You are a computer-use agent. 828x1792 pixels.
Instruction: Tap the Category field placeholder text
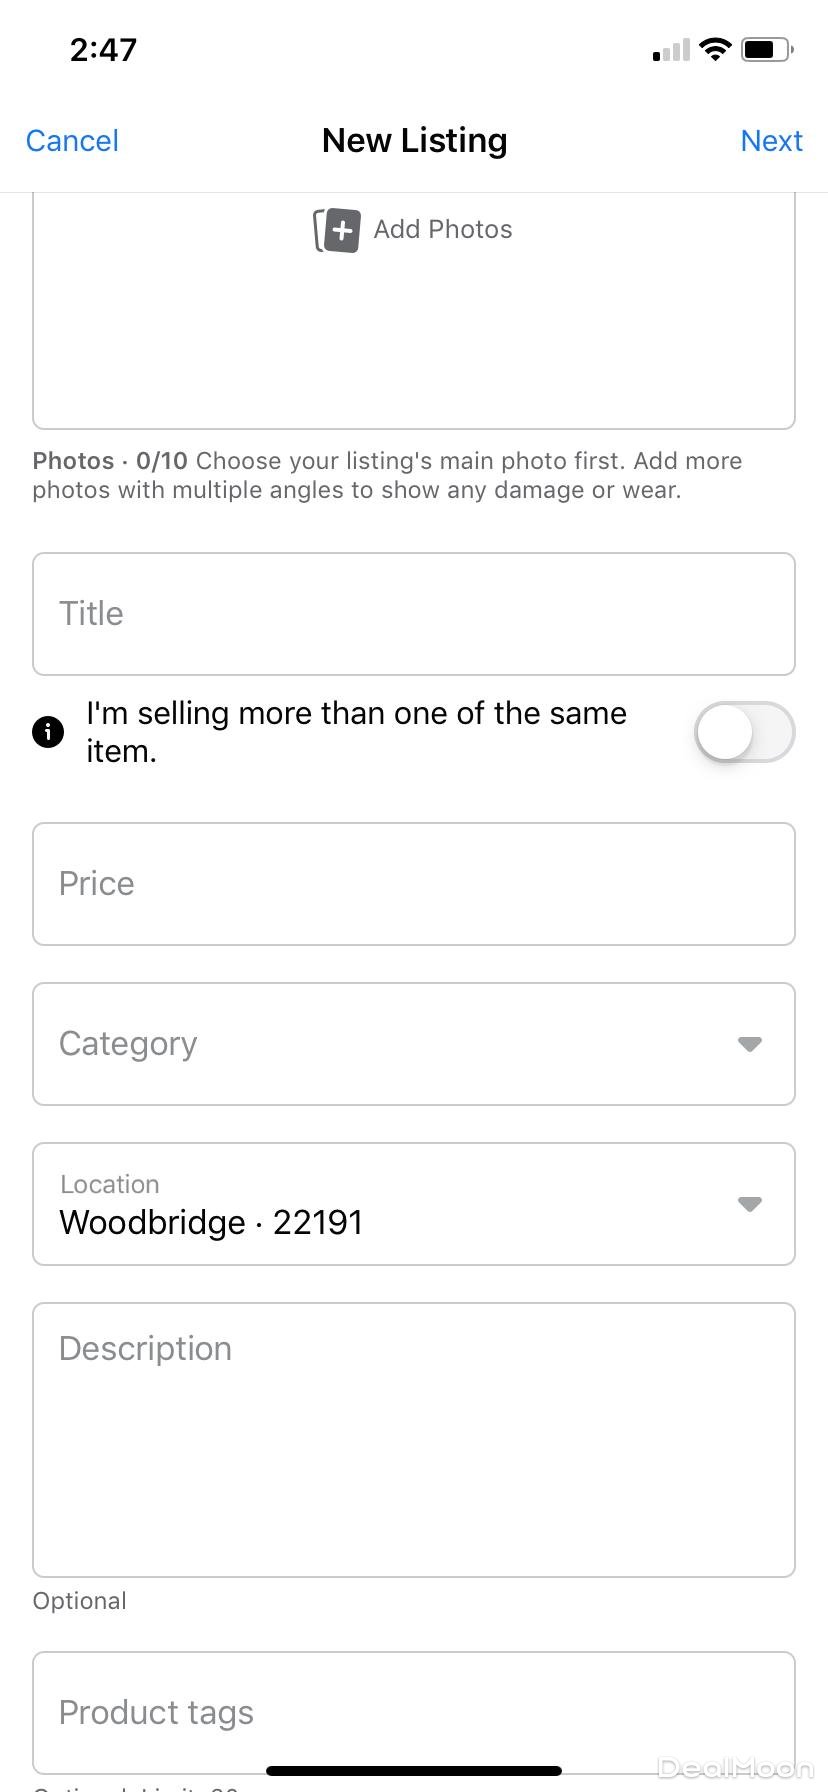pyautogui.click(x=128, y=1044)
